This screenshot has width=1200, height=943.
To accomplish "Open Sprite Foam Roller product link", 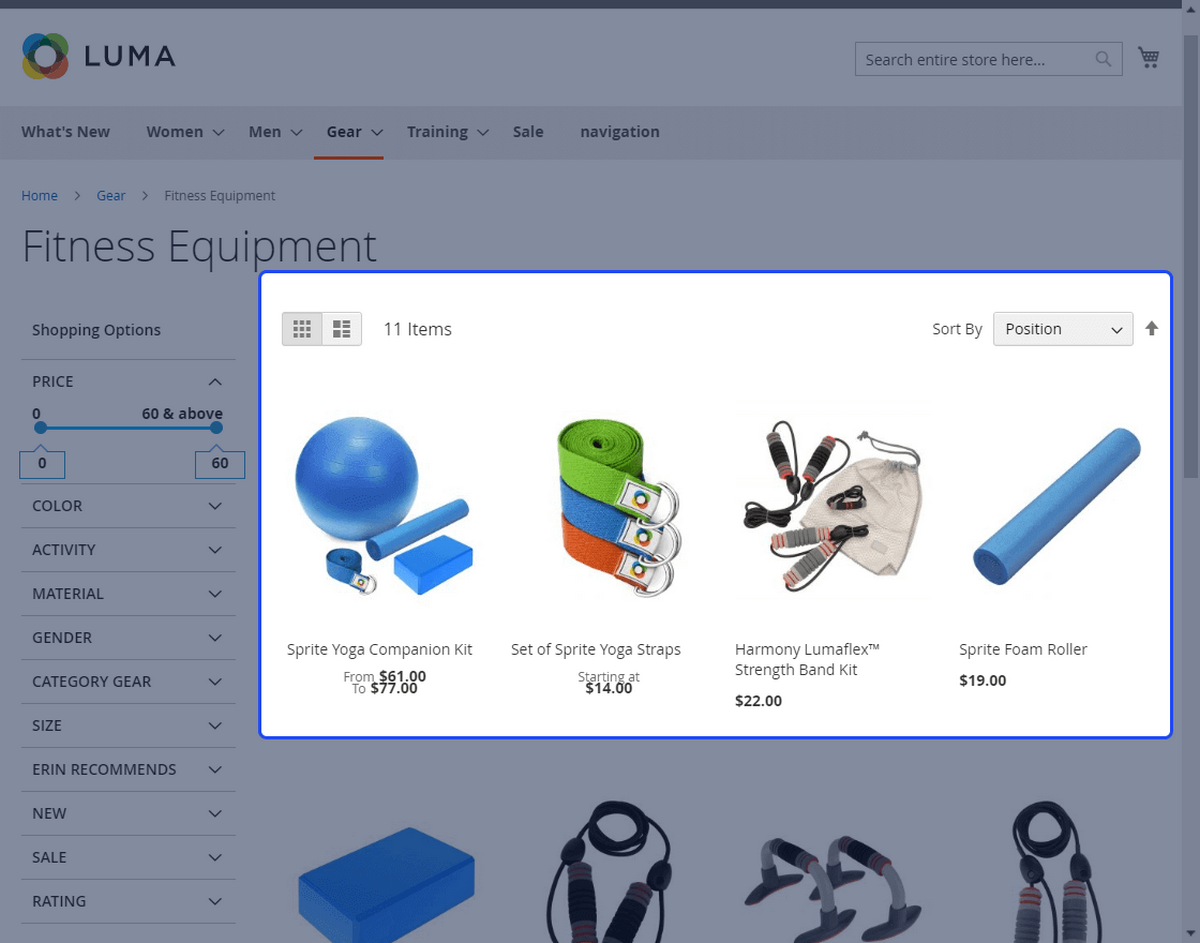I will click(1022, 650).
